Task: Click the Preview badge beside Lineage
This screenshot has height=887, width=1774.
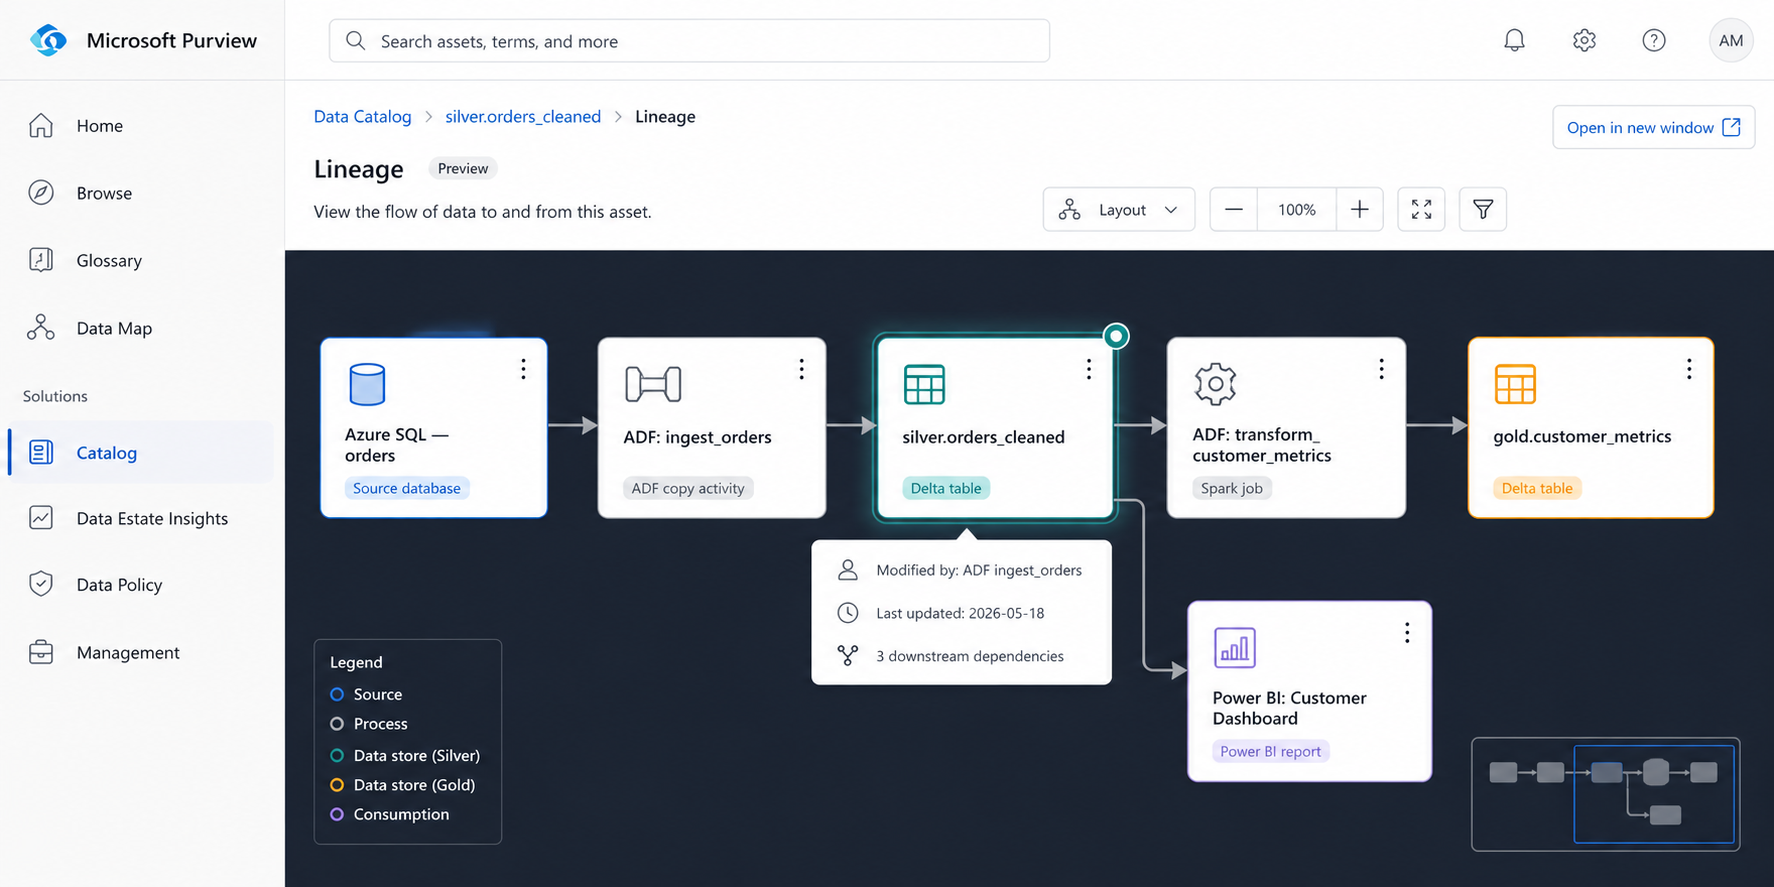Action: 463,168
